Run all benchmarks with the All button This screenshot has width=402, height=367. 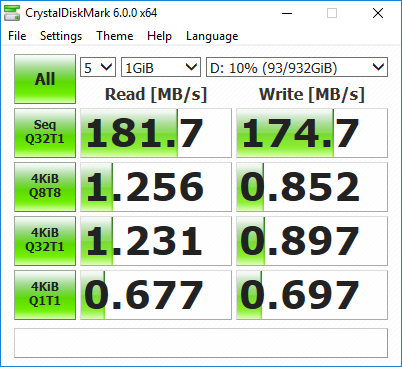pyautogui.click(x=45, y=79)
